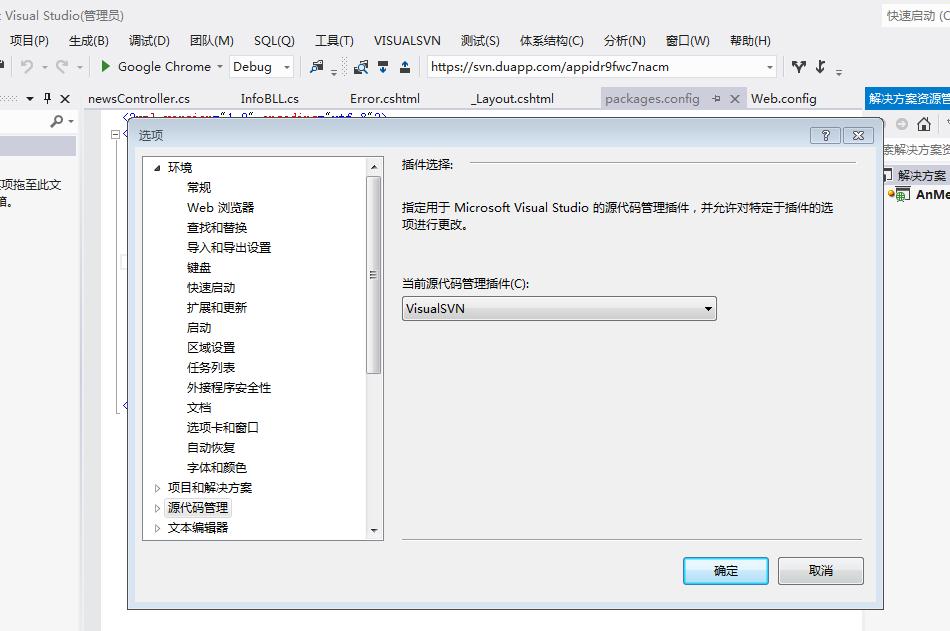Viewport: 950px width, 631px height.
Task: Close the left tool panel
Action: (x=65, y=98)
